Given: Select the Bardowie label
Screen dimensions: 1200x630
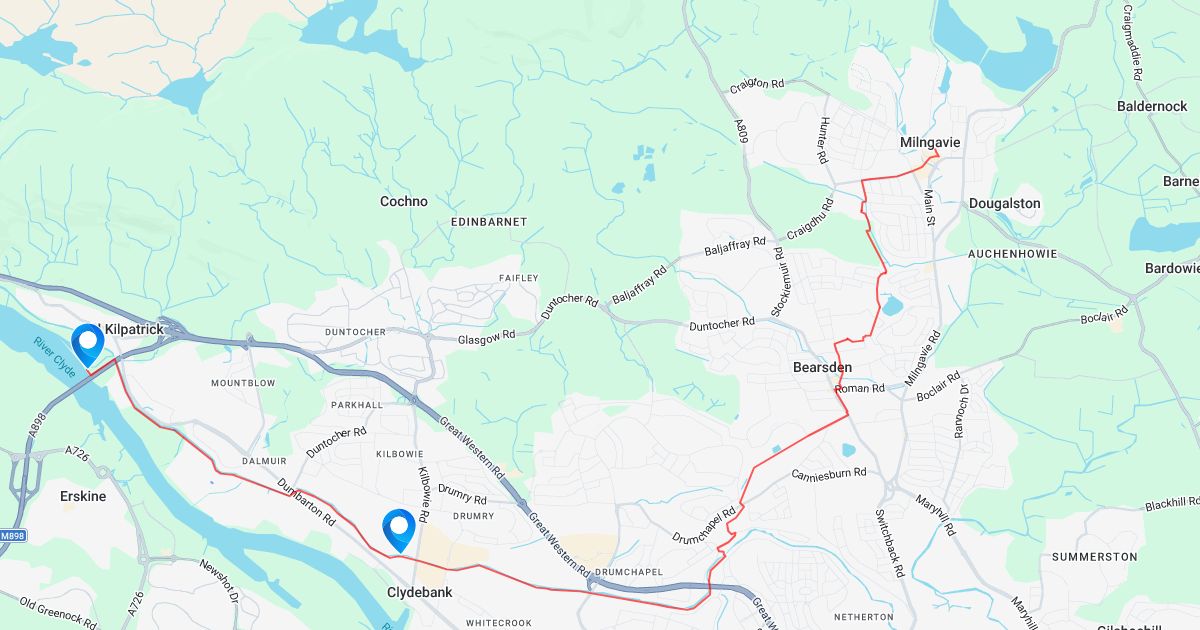Looking at the screenshot, I should tap(1172, 268).
